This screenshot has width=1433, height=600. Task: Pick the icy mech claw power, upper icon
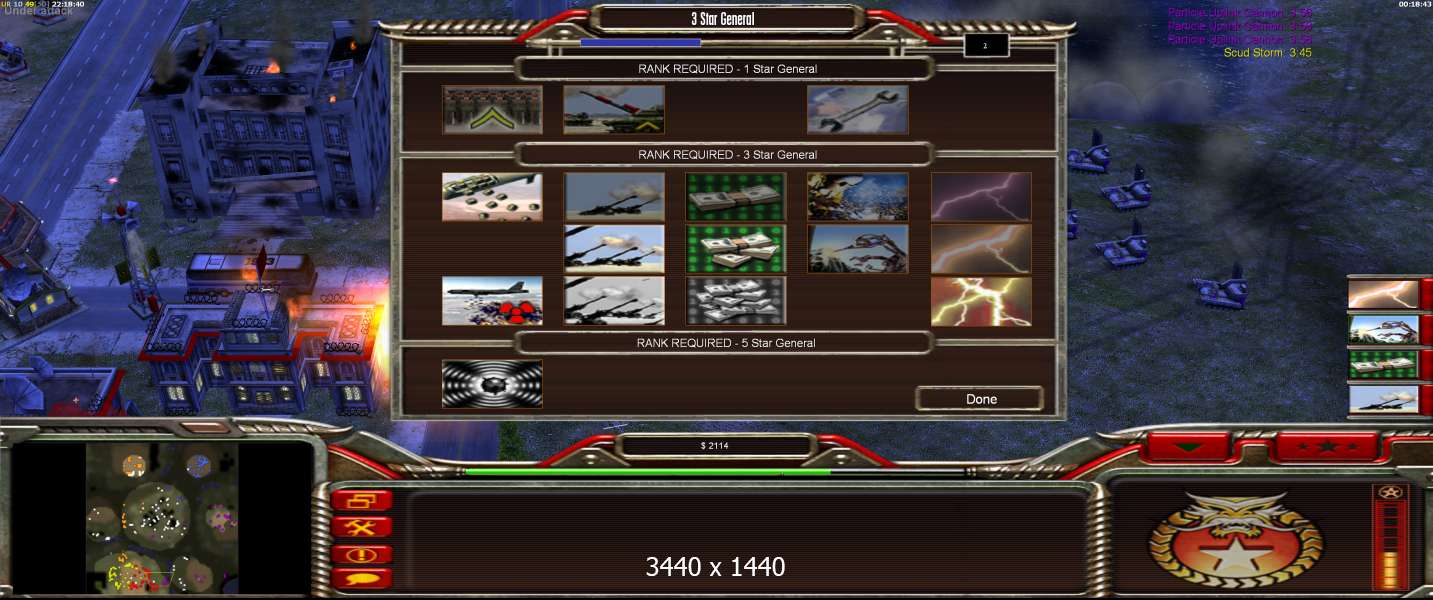click(858, 197)
